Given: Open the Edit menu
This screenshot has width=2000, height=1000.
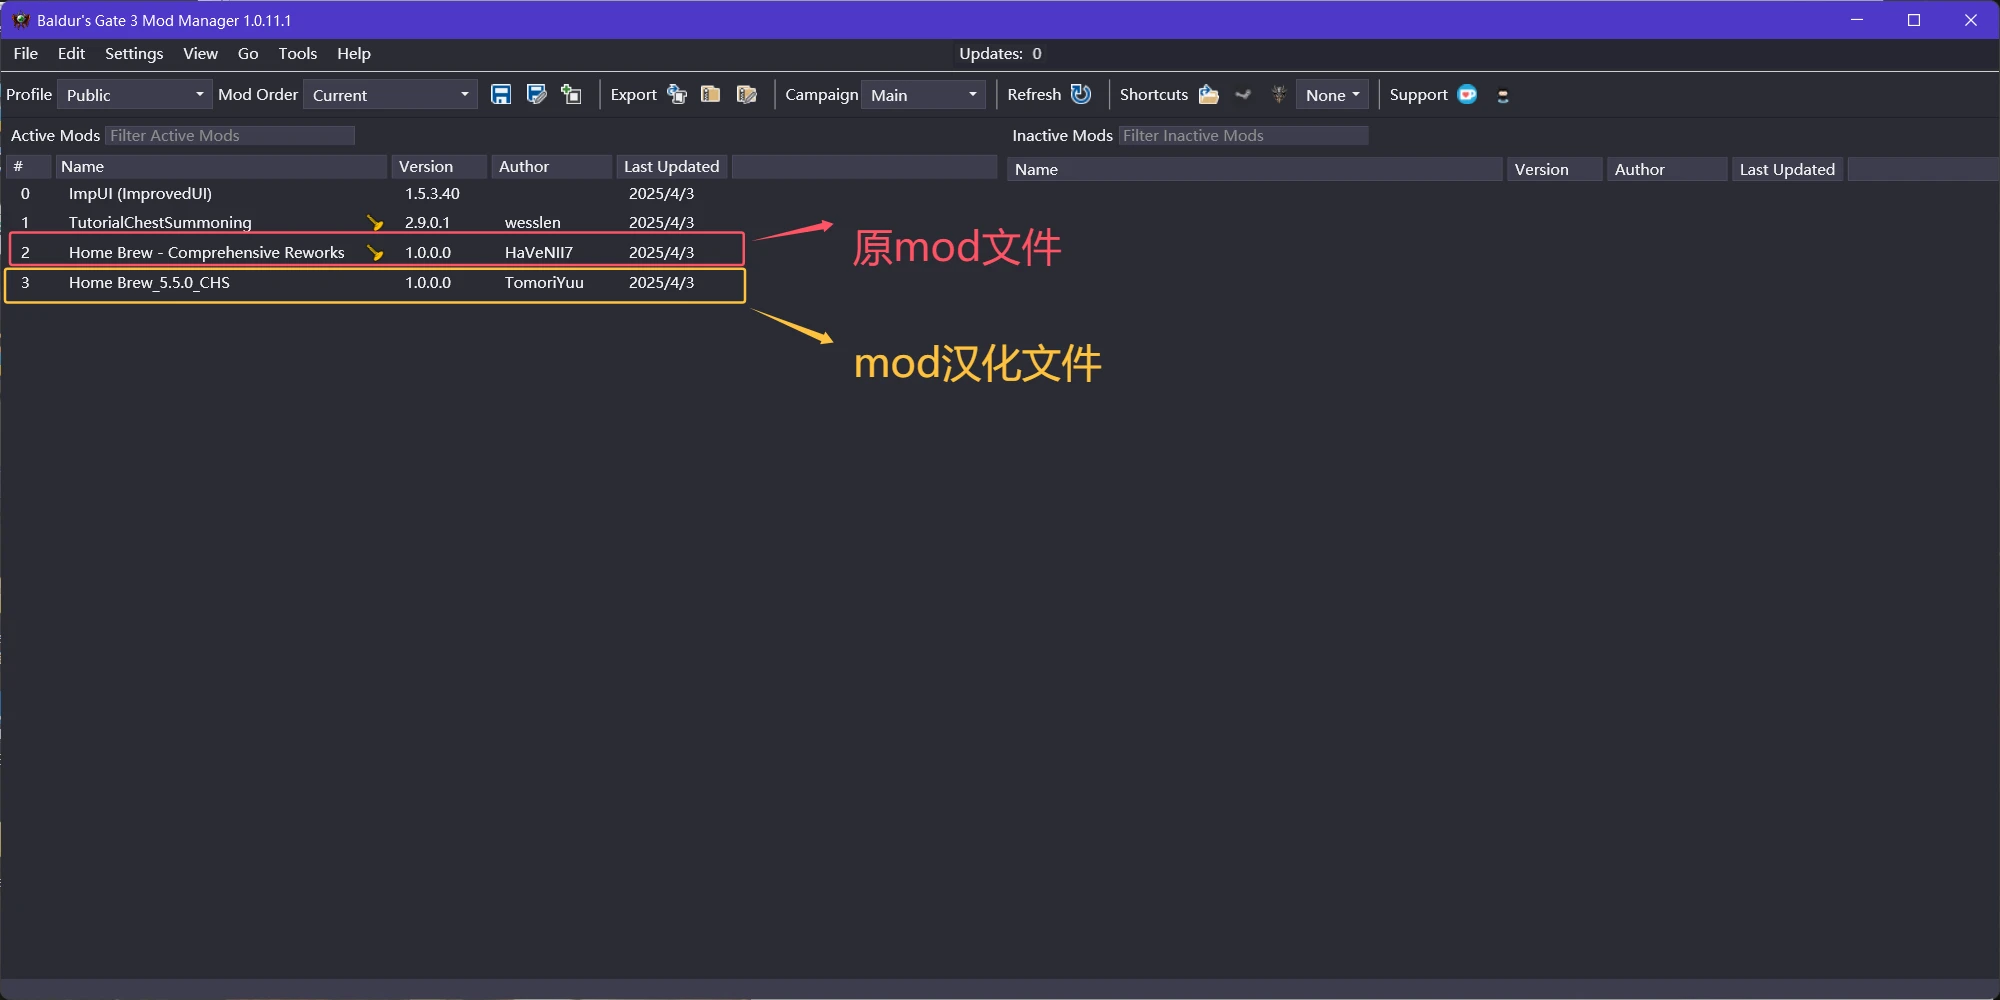Looking at the screenshot, I should tap(71, 54).
